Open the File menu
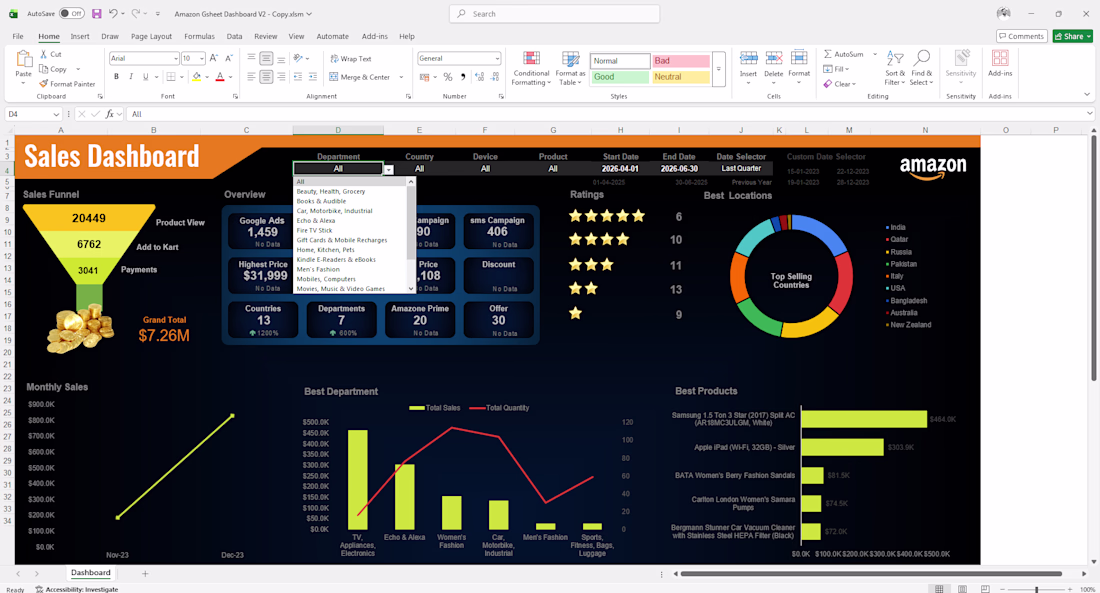The width and height of the screenshot is (1100, 593). (x=18, y=36)
